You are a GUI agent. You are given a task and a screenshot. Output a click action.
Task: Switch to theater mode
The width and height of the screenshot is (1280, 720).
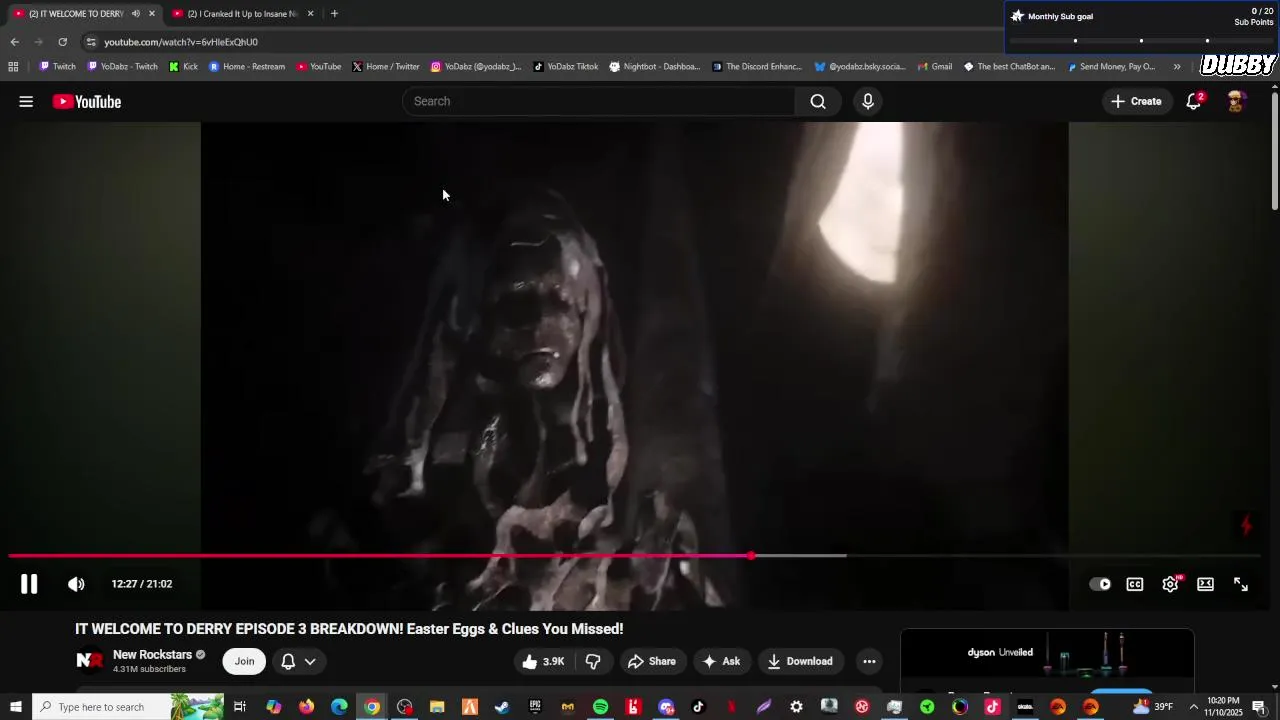point(1206,584)
